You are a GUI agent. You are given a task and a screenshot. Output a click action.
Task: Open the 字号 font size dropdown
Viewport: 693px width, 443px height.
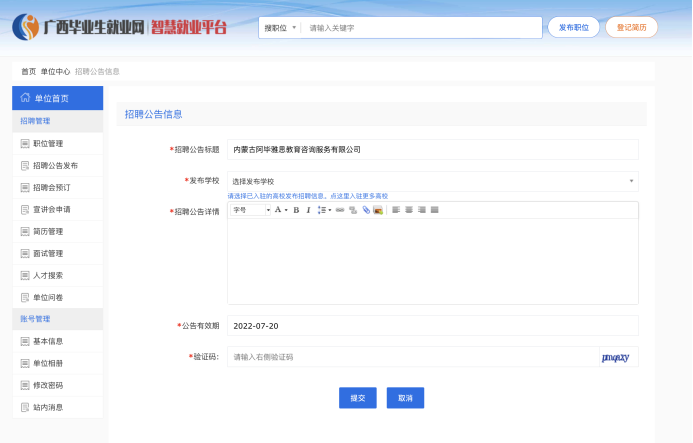(x=250, y=210)
